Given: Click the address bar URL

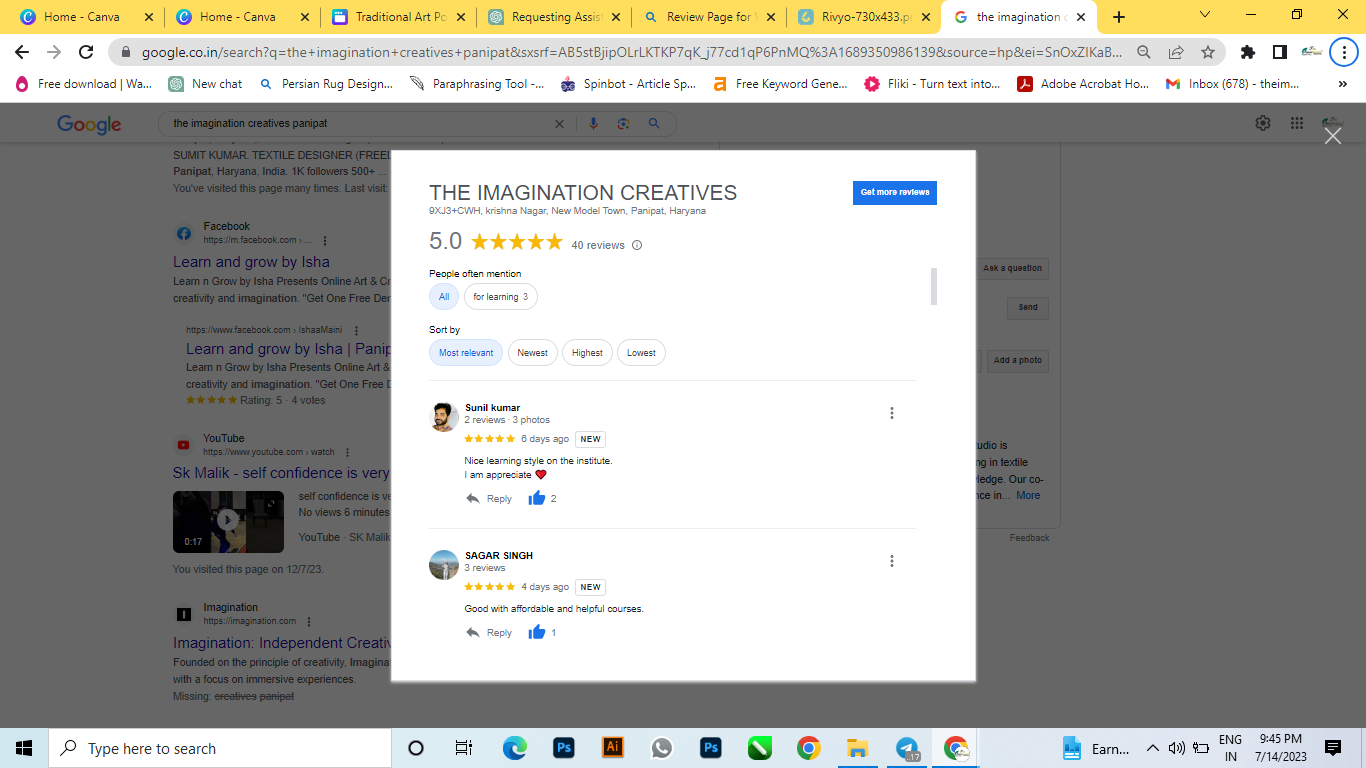Looking at the screenshot, I should click(x=632, y=52).
